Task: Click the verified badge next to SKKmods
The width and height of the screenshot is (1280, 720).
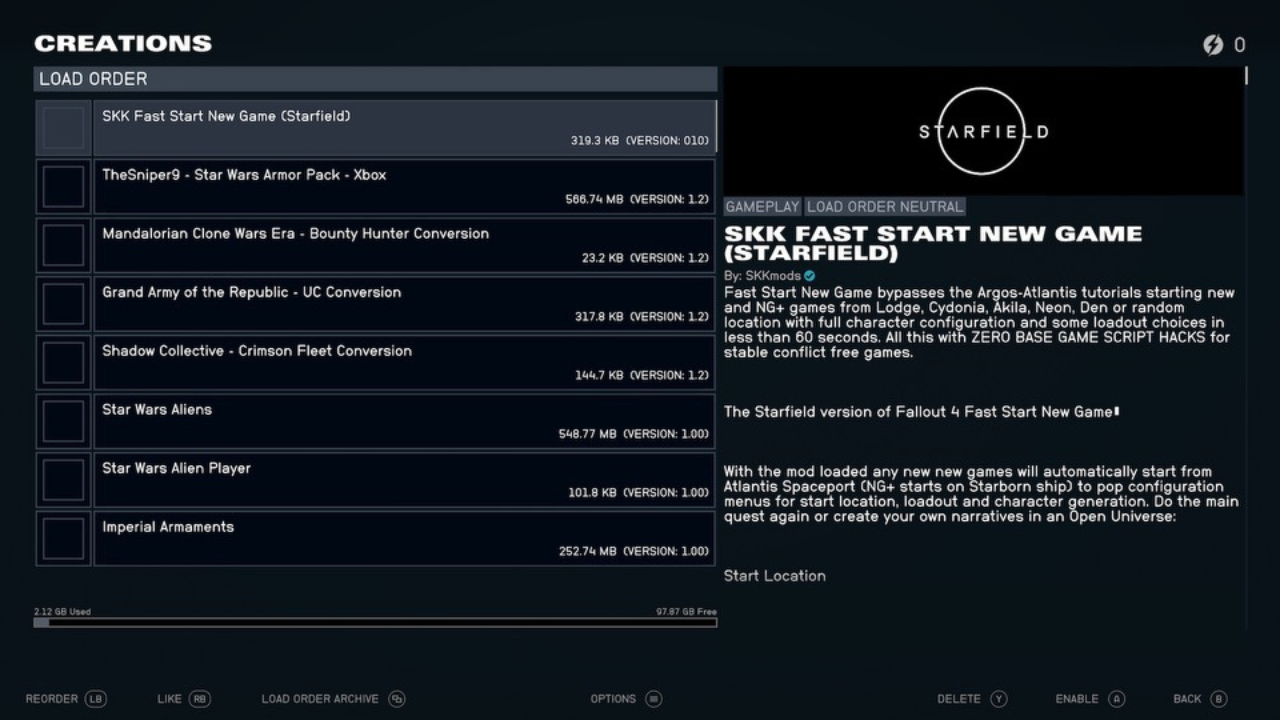Action: 810,275
